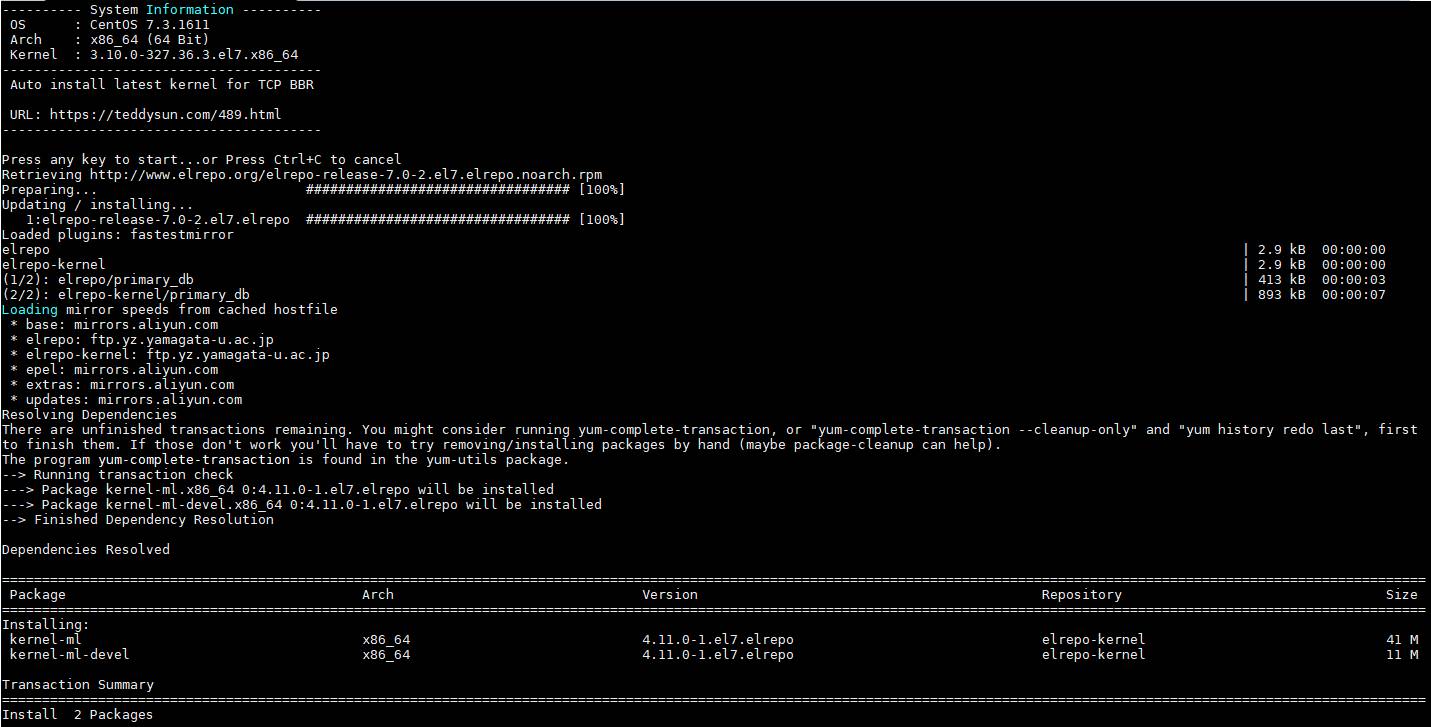The height and width of the screenshot is (727, 1431).
Task: Click the 'Preparing...' progress bar line
Action: click(313, 190)
